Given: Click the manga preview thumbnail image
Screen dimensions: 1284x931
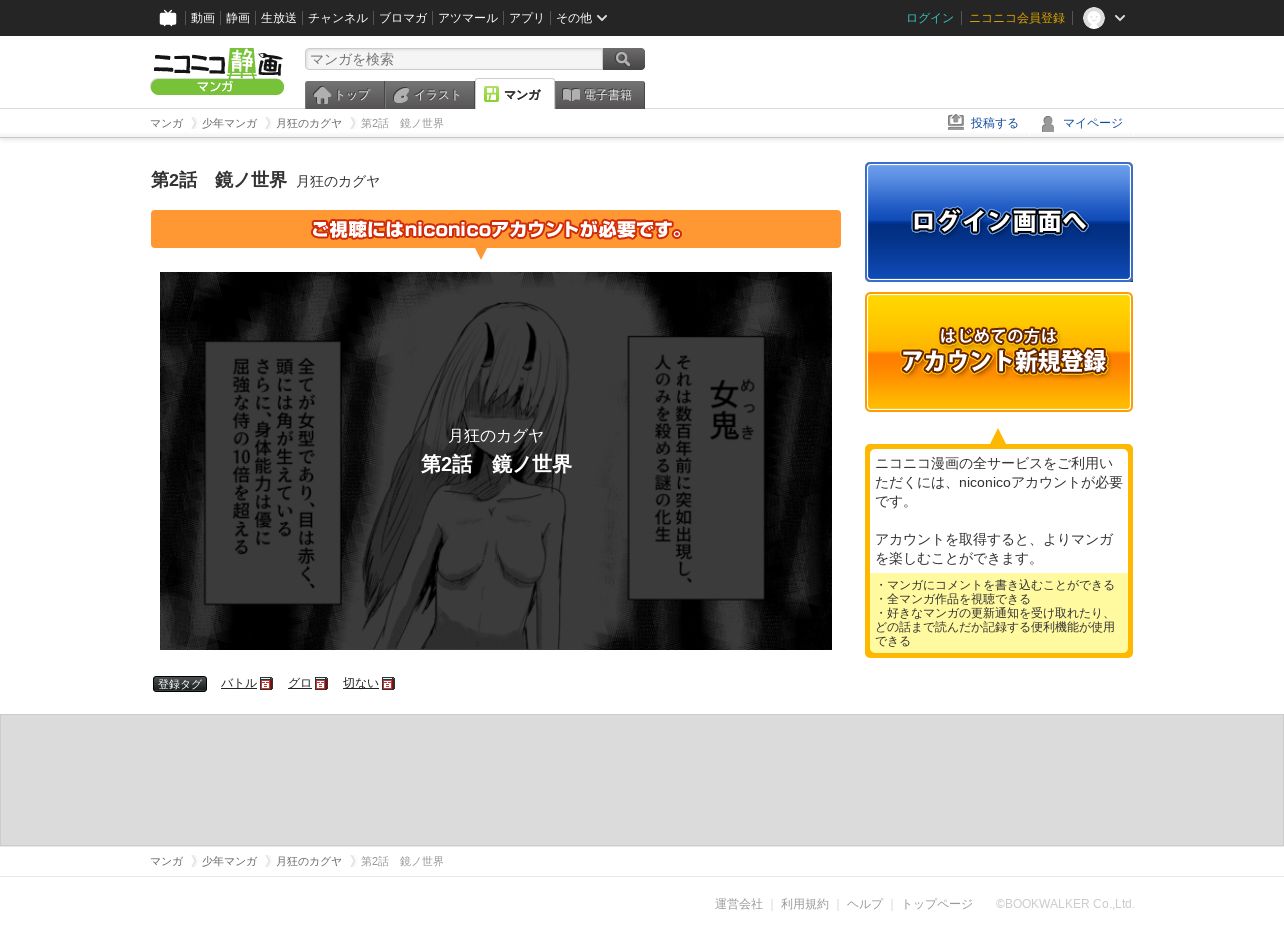Looking at the screenshot, I should pyautogui.click(x=496, y=461).
